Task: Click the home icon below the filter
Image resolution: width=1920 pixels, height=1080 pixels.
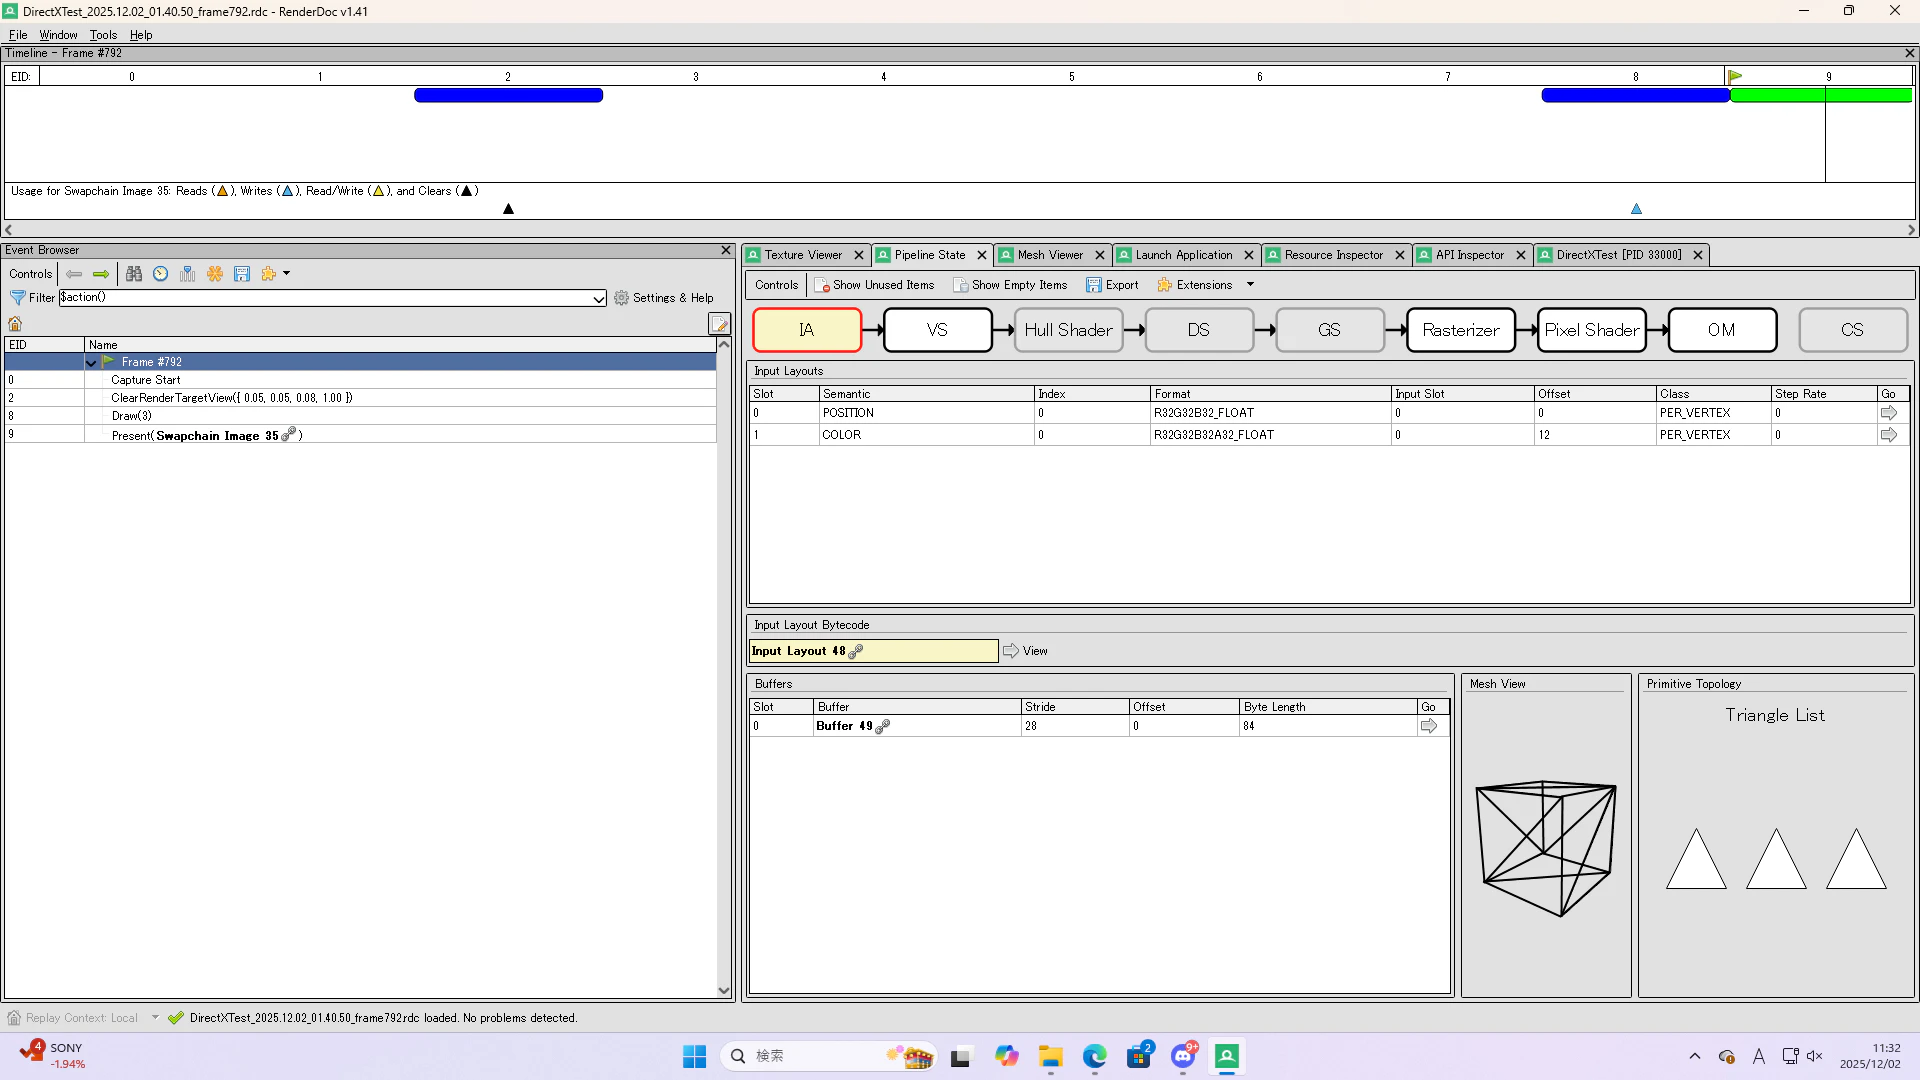Action: click(15, 324)
